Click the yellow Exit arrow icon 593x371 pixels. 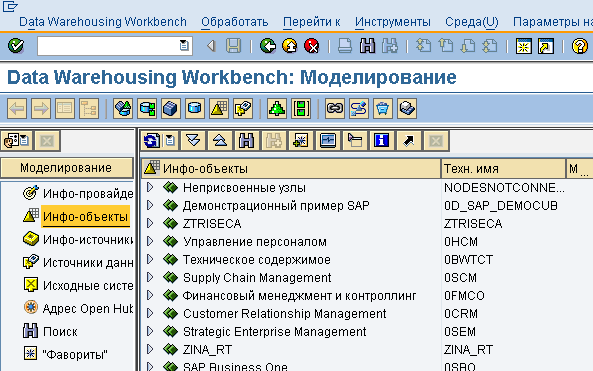[x=290, y=46]
